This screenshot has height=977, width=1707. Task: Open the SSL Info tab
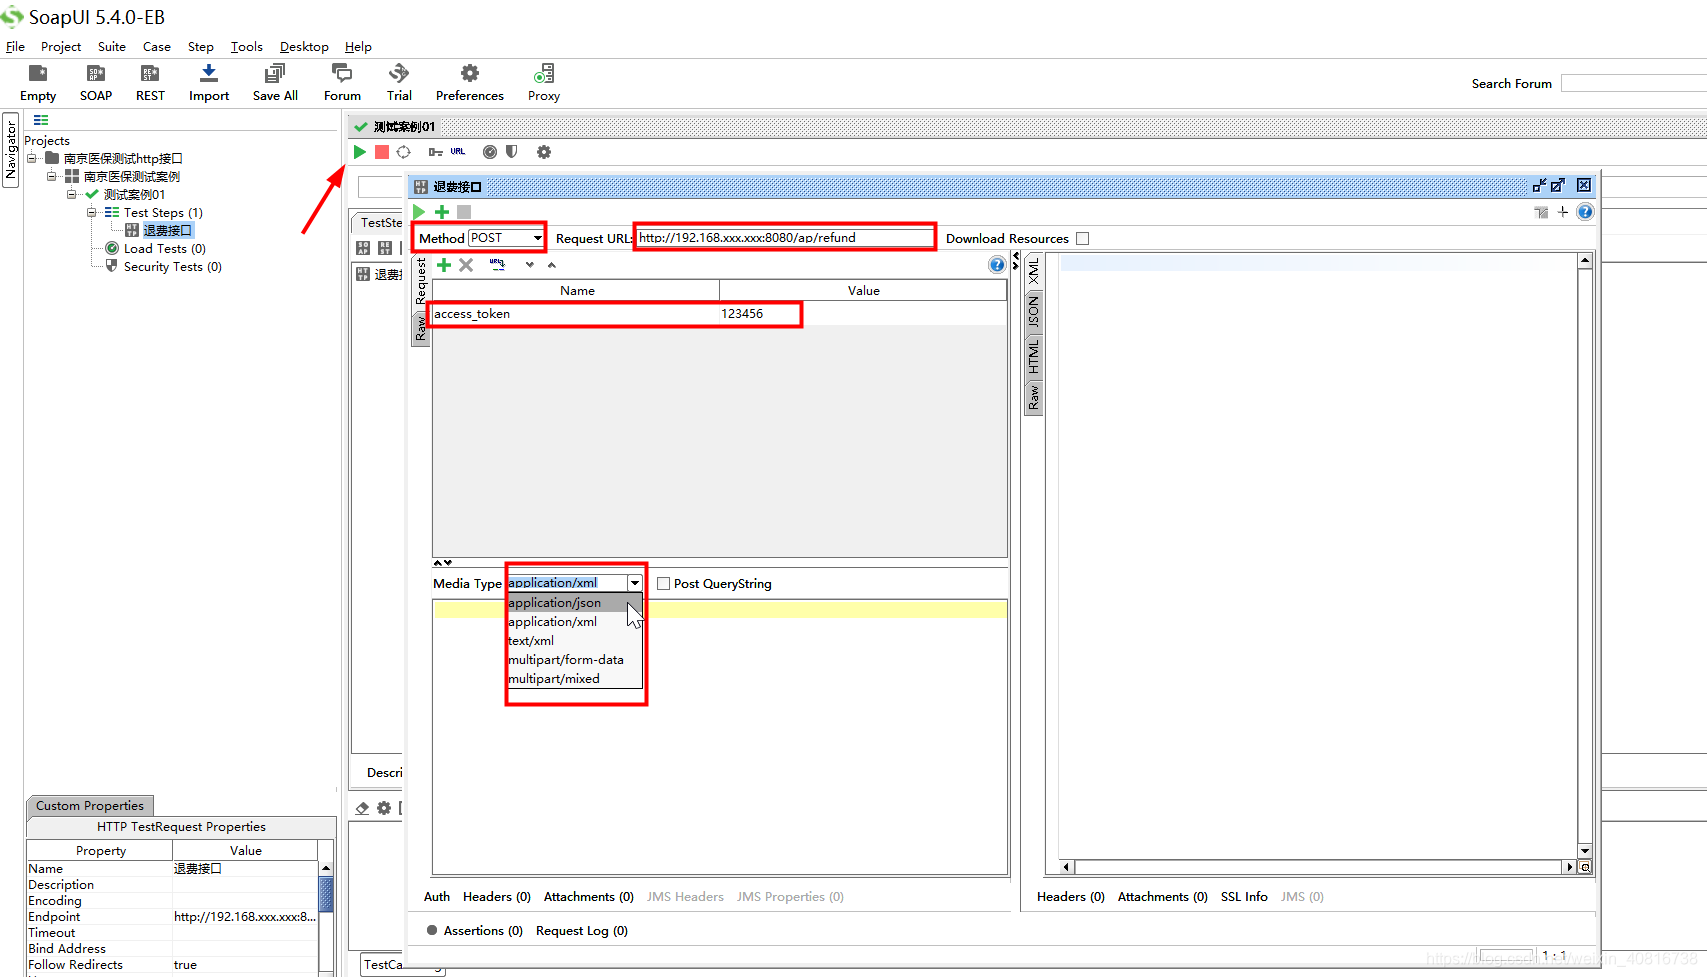point(1244,897)
